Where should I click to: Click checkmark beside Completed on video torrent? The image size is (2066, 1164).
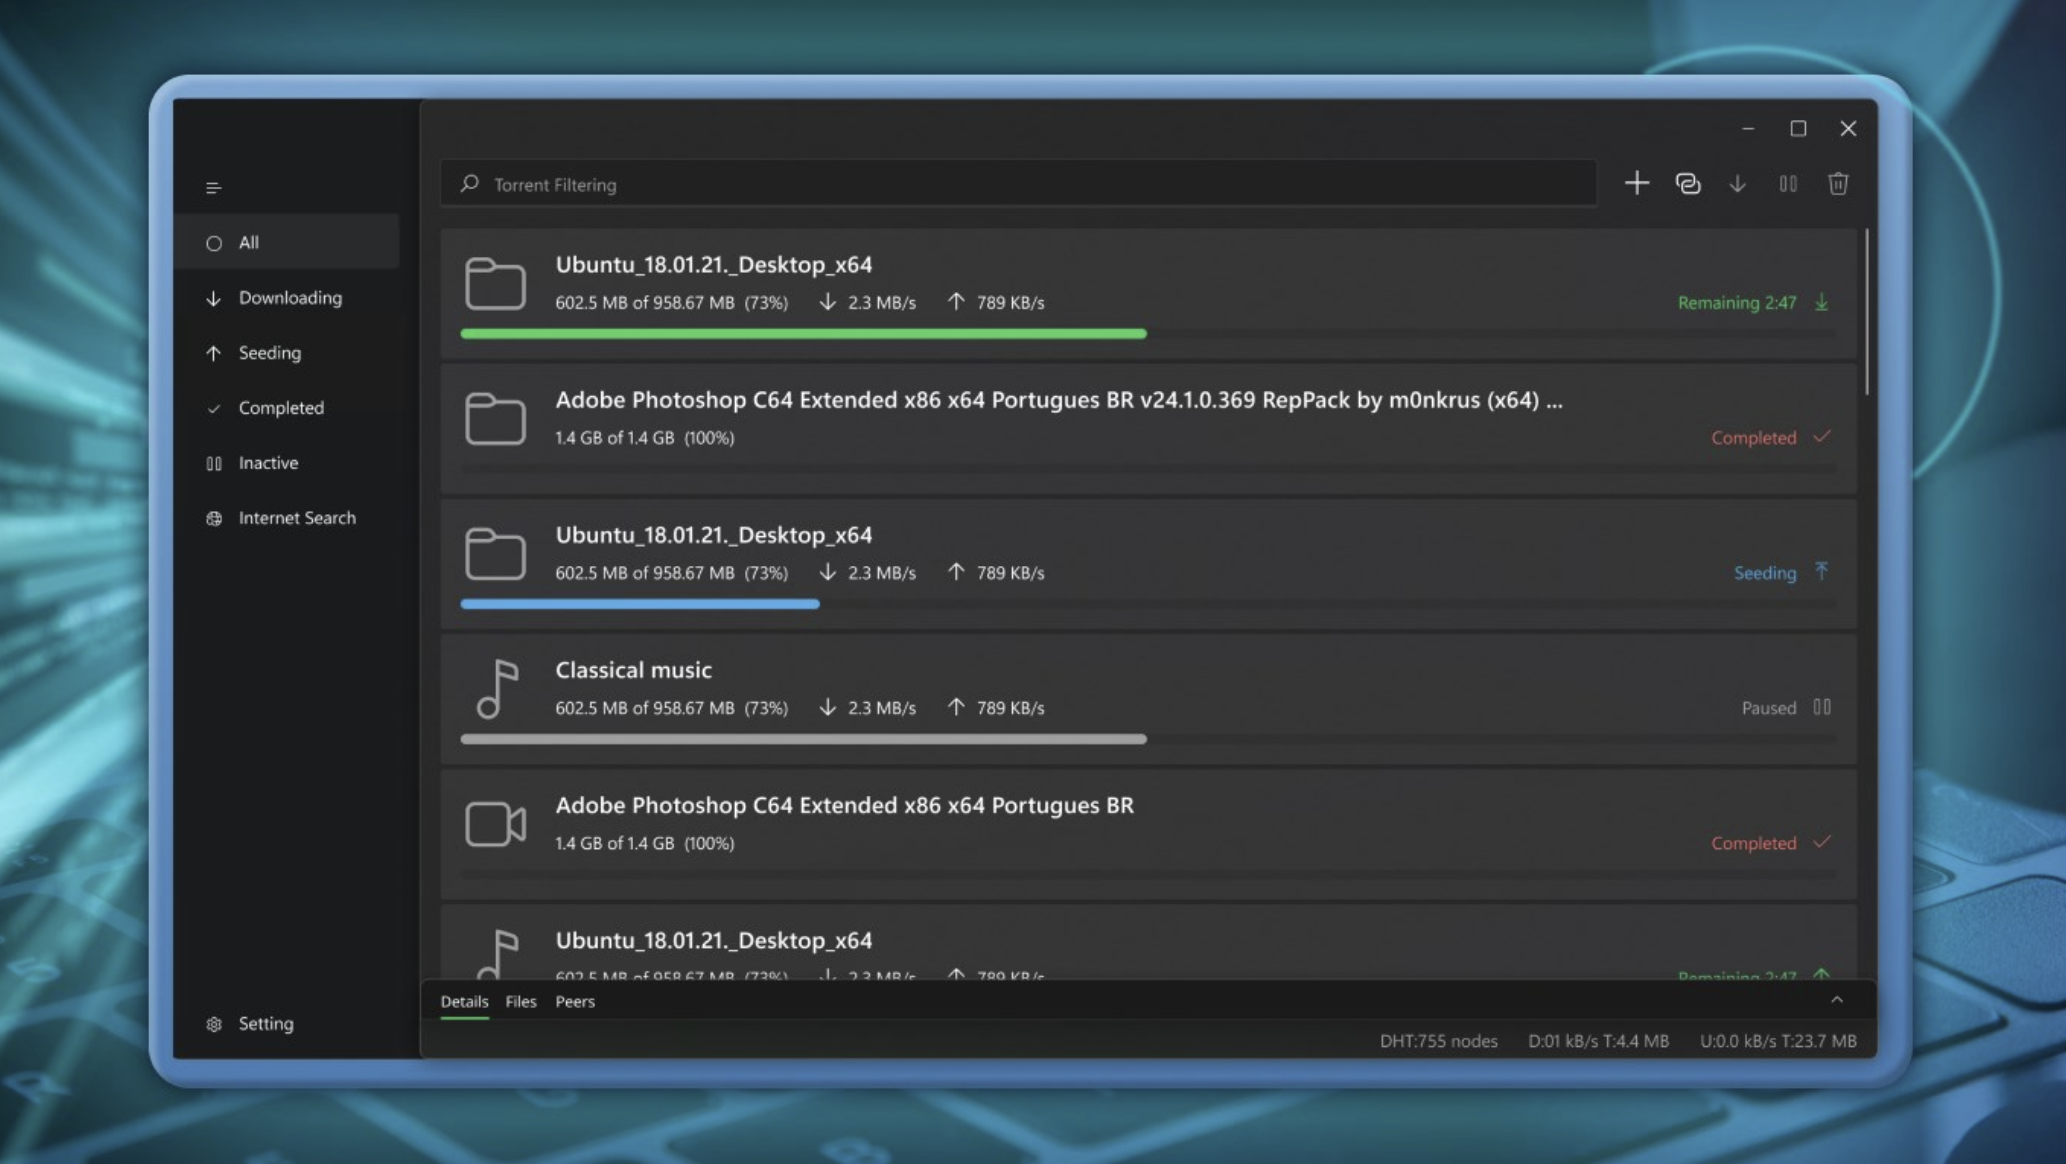1822,842
